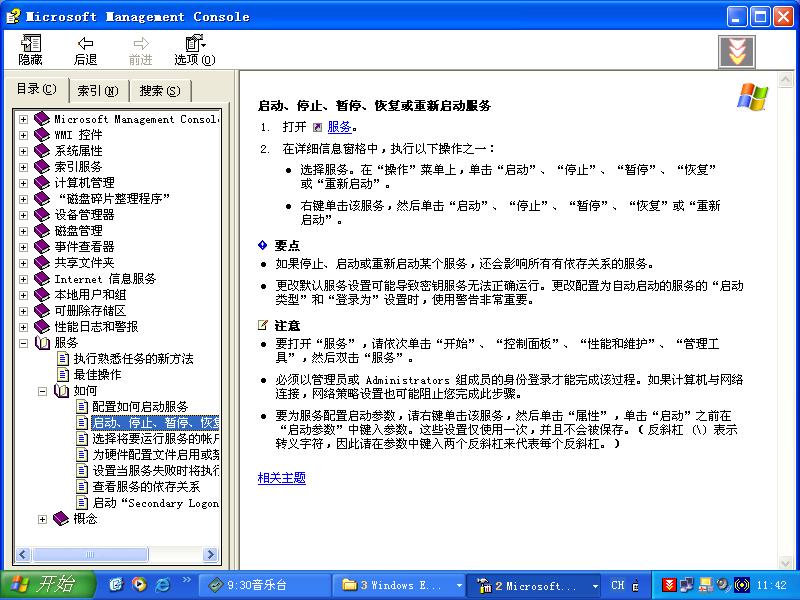800x600 pixels.
Task: Open the 相关主题 related topics link
Action: click(282, 478)
